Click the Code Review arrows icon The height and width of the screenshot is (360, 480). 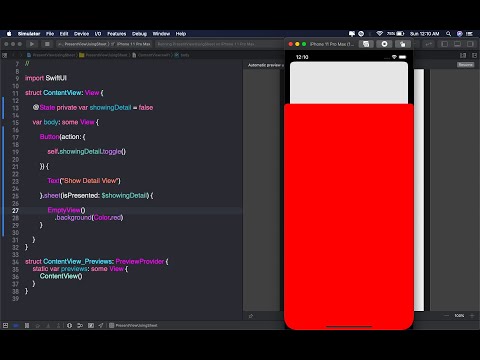point(429,44)
